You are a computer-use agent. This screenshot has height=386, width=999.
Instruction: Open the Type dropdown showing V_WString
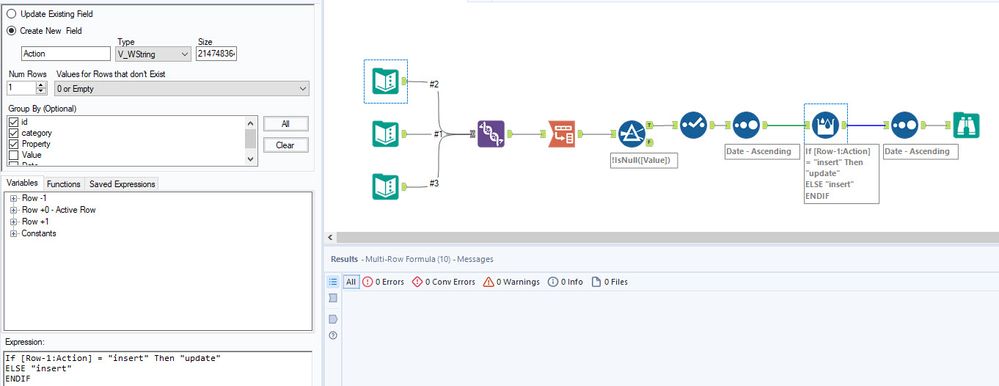(x=154, y=54)
